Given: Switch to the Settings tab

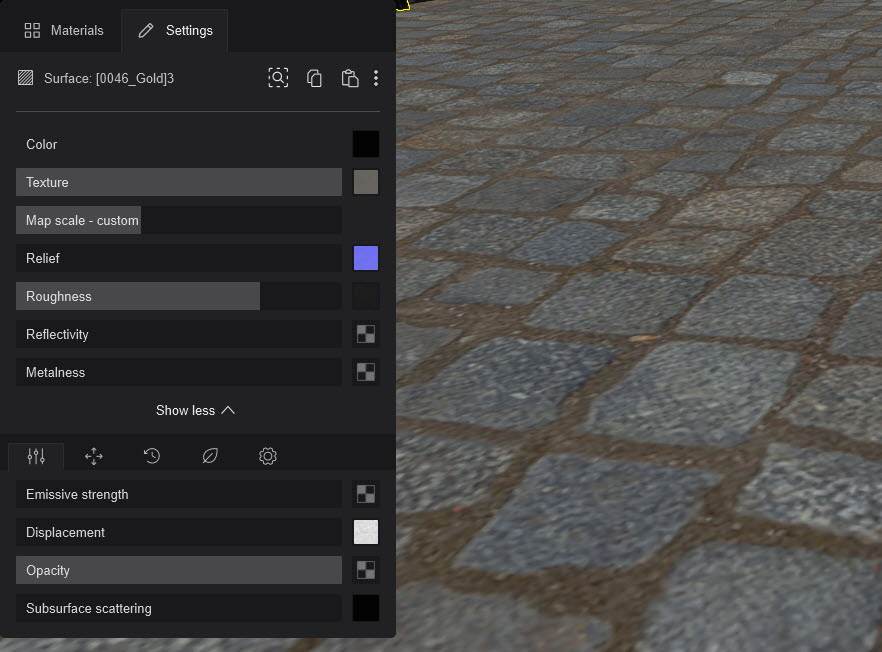Looking at the screenshot, I should 175,30.
